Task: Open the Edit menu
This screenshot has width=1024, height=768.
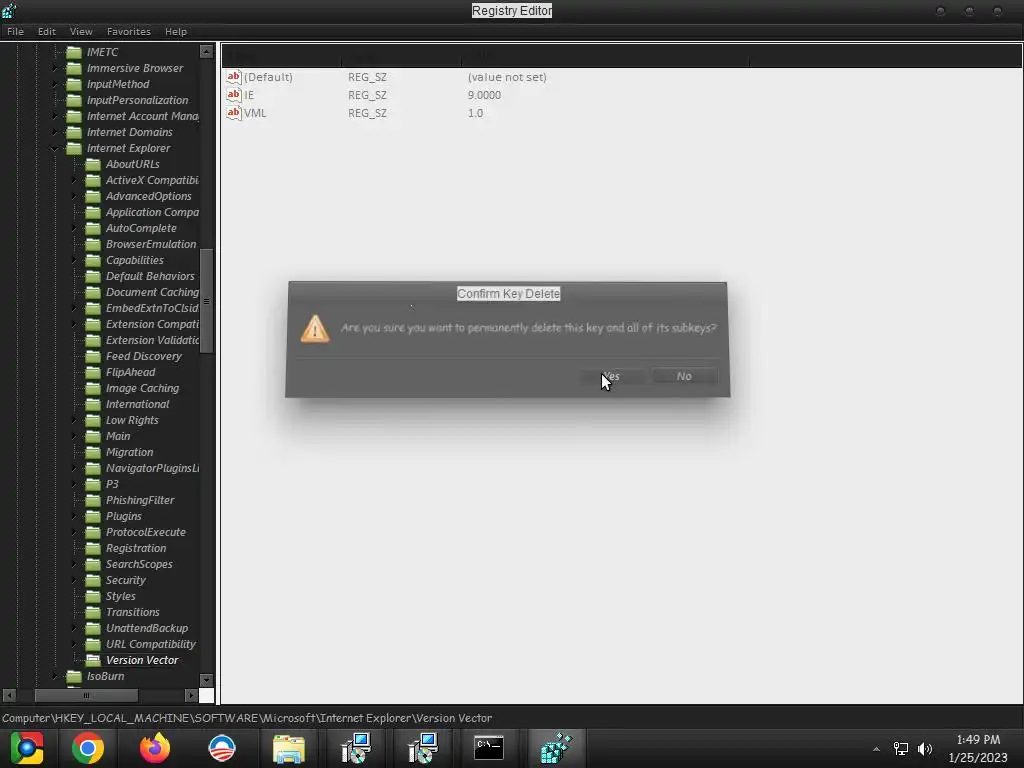Action: [x=46, y=31]
